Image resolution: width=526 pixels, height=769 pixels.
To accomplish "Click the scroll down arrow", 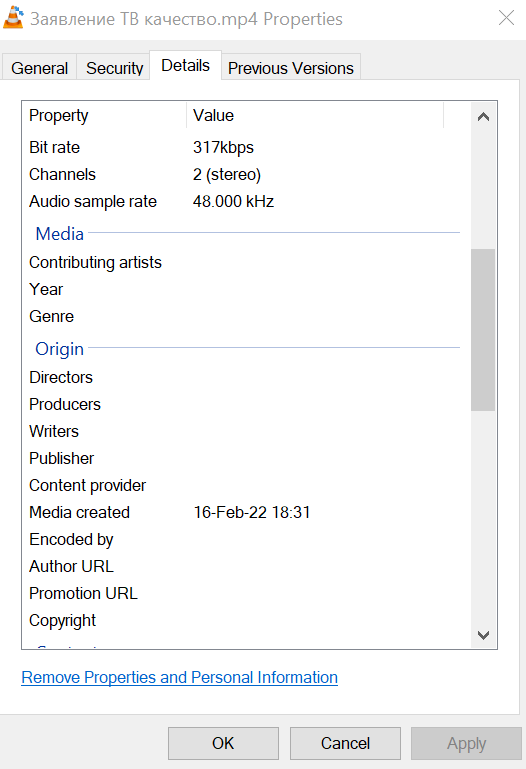I will click(483, 636).
